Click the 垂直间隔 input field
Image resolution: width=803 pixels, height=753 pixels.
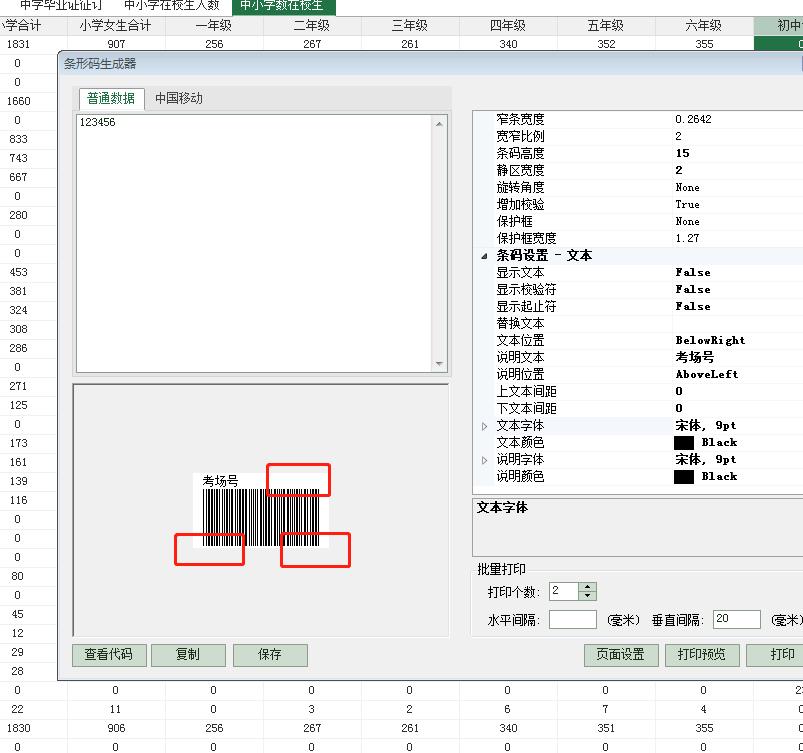point(736,620)
